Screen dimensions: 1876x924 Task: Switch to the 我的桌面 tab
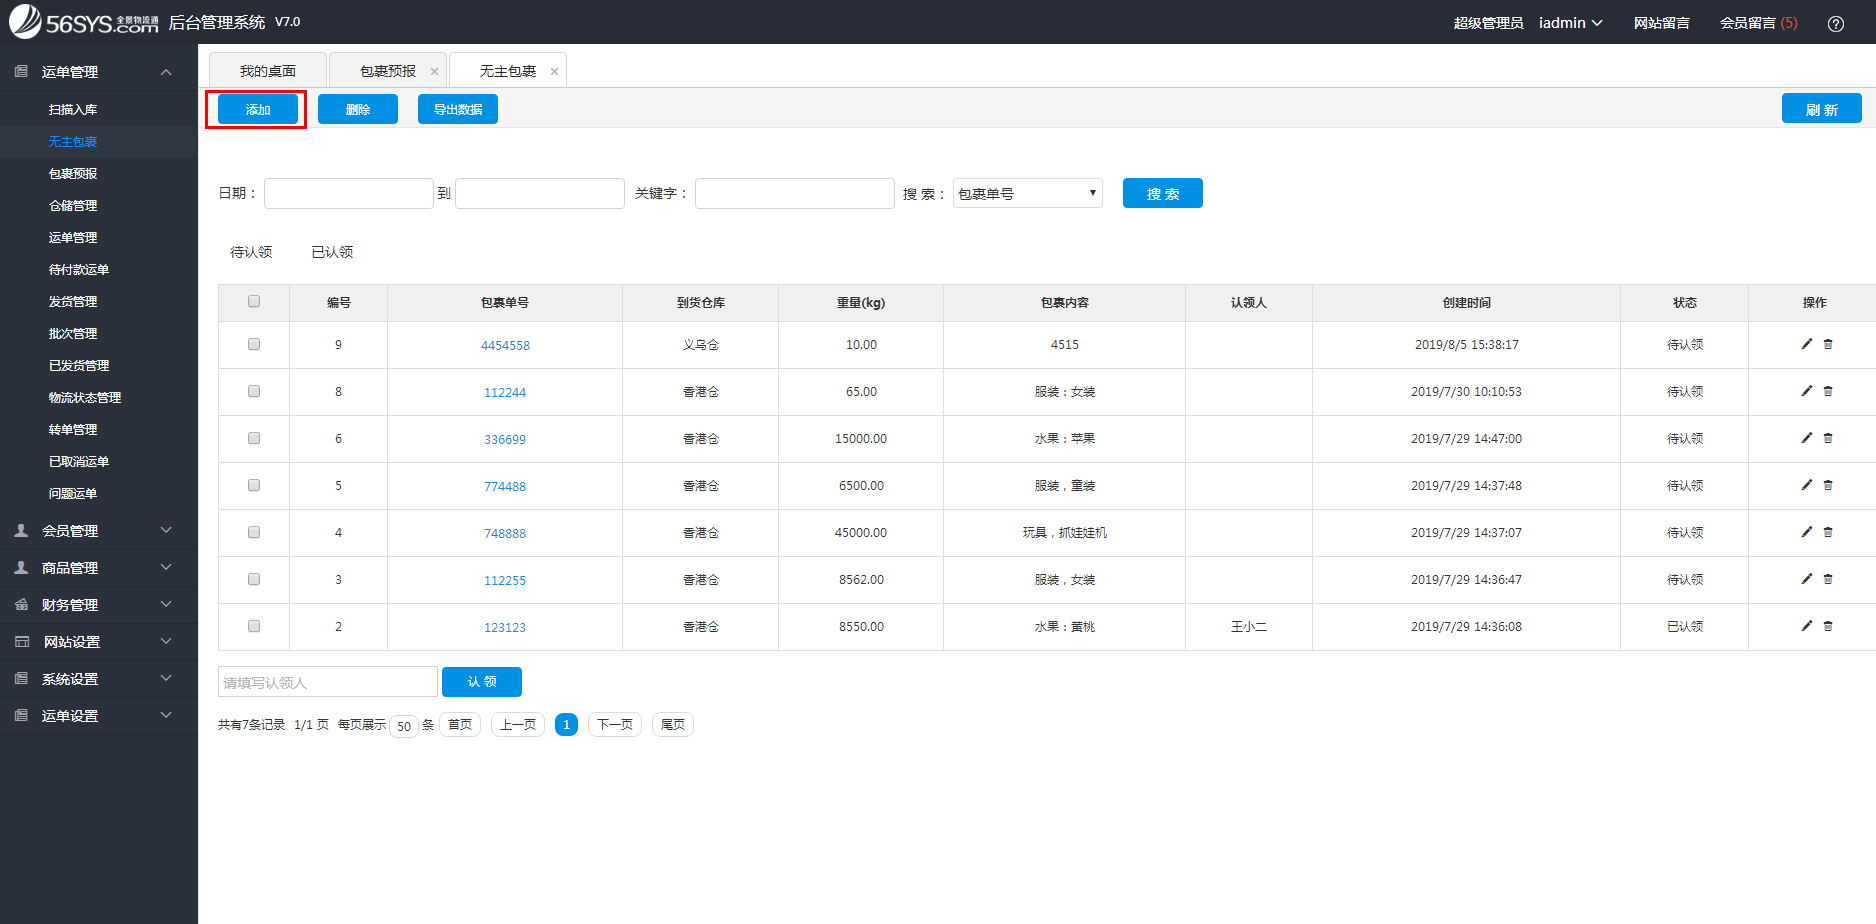point(268,71)
